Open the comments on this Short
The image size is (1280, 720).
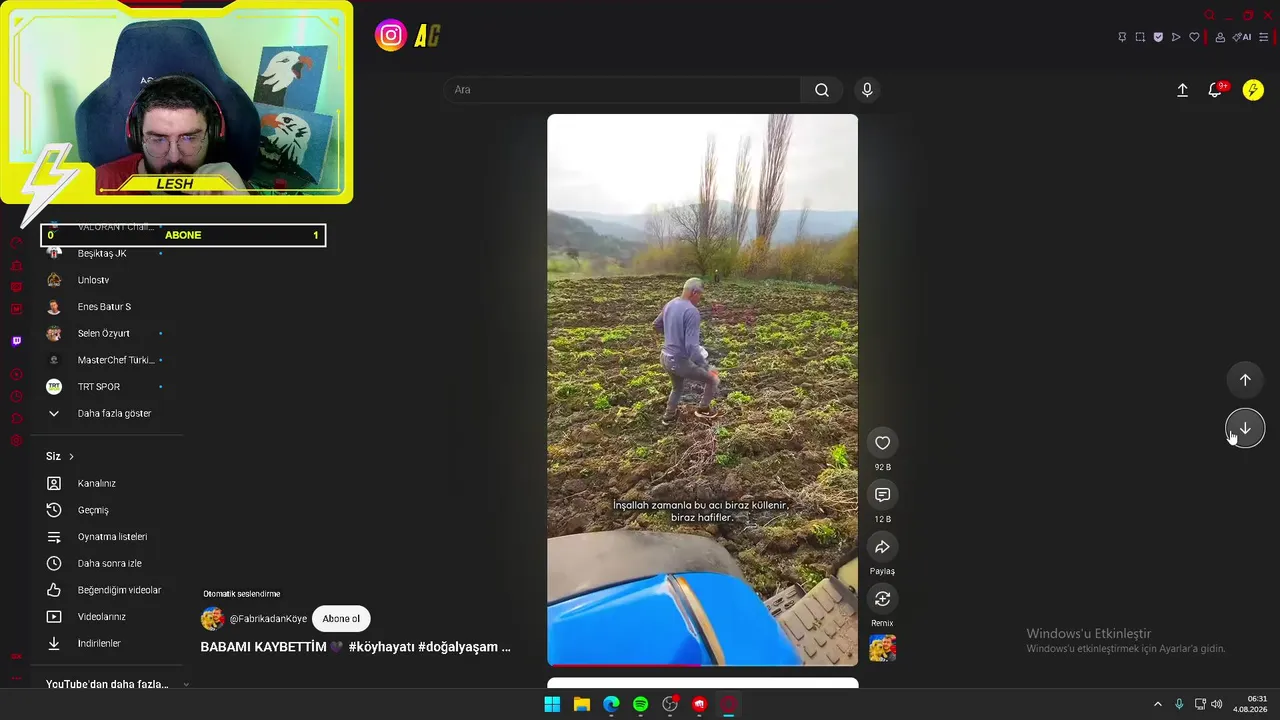tap(882, 495)
